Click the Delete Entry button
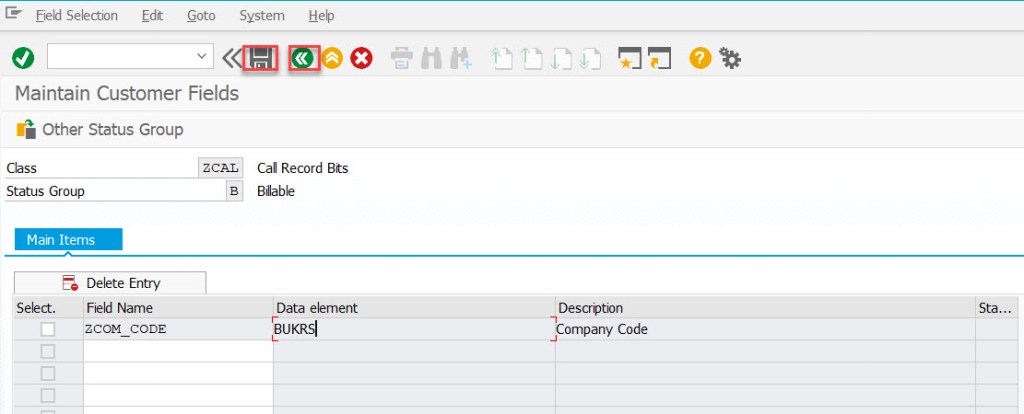The height and width of the screenshot is (414, 1024). (x=110, y=283)
